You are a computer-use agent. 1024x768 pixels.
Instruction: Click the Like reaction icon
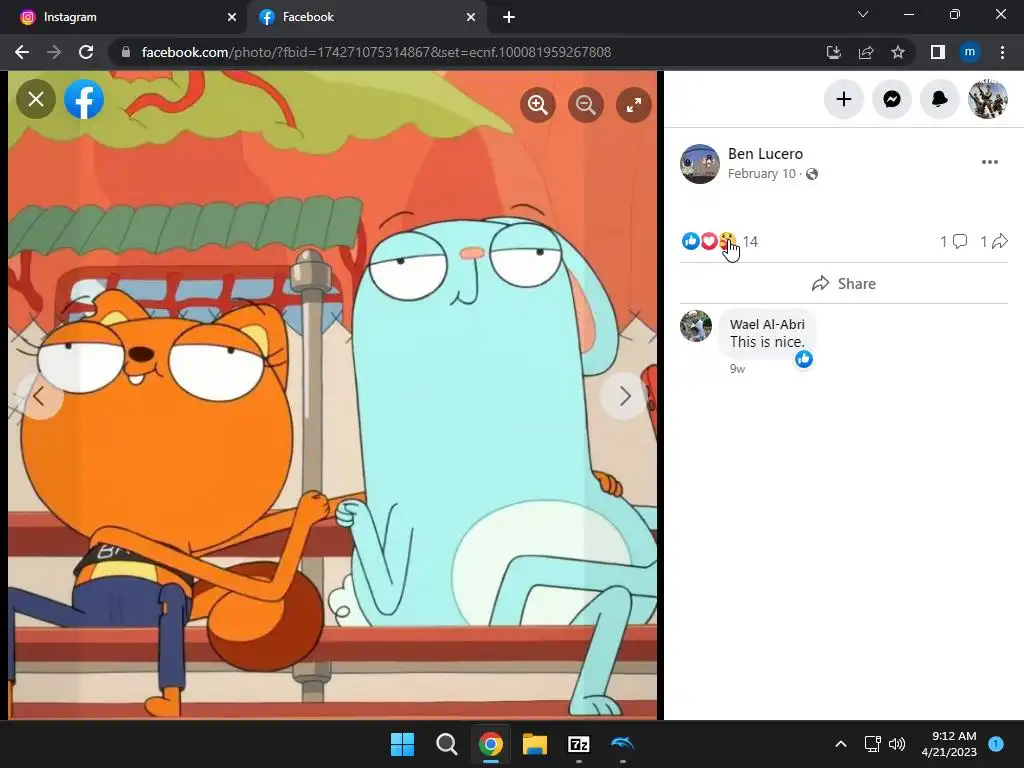tap(690, 241)
